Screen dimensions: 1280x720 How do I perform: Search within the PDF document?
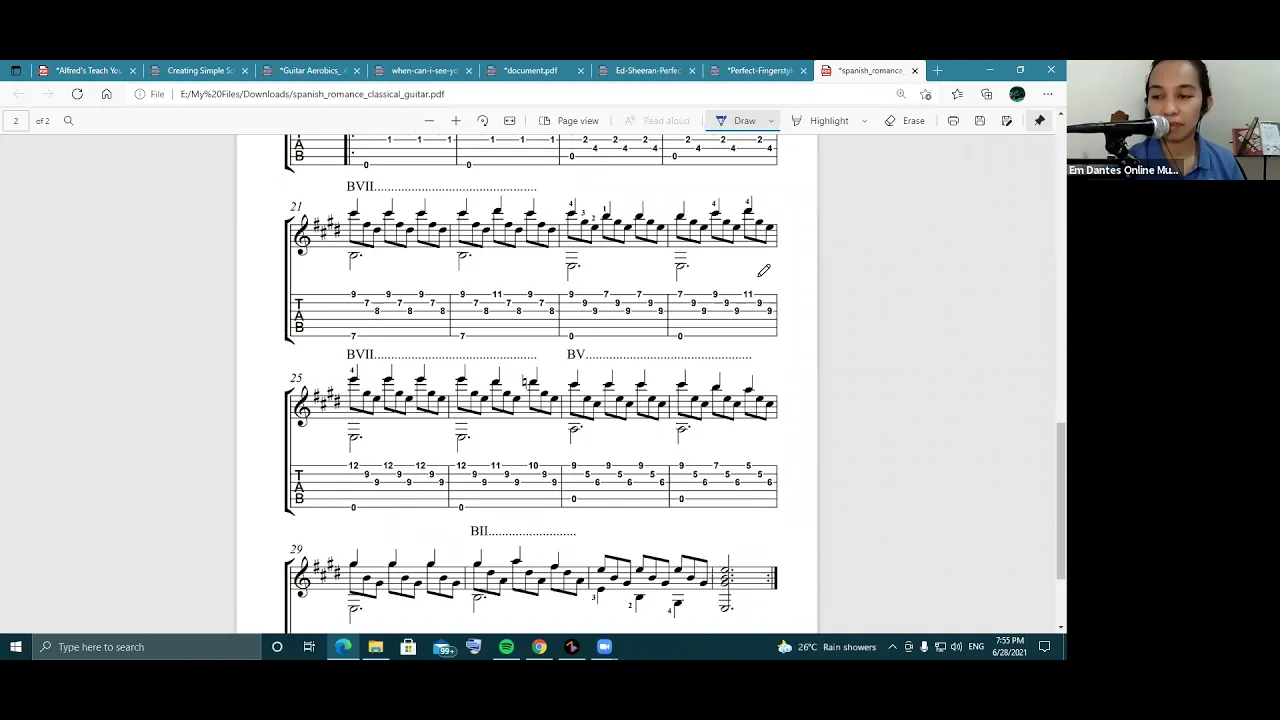[68, 121]
